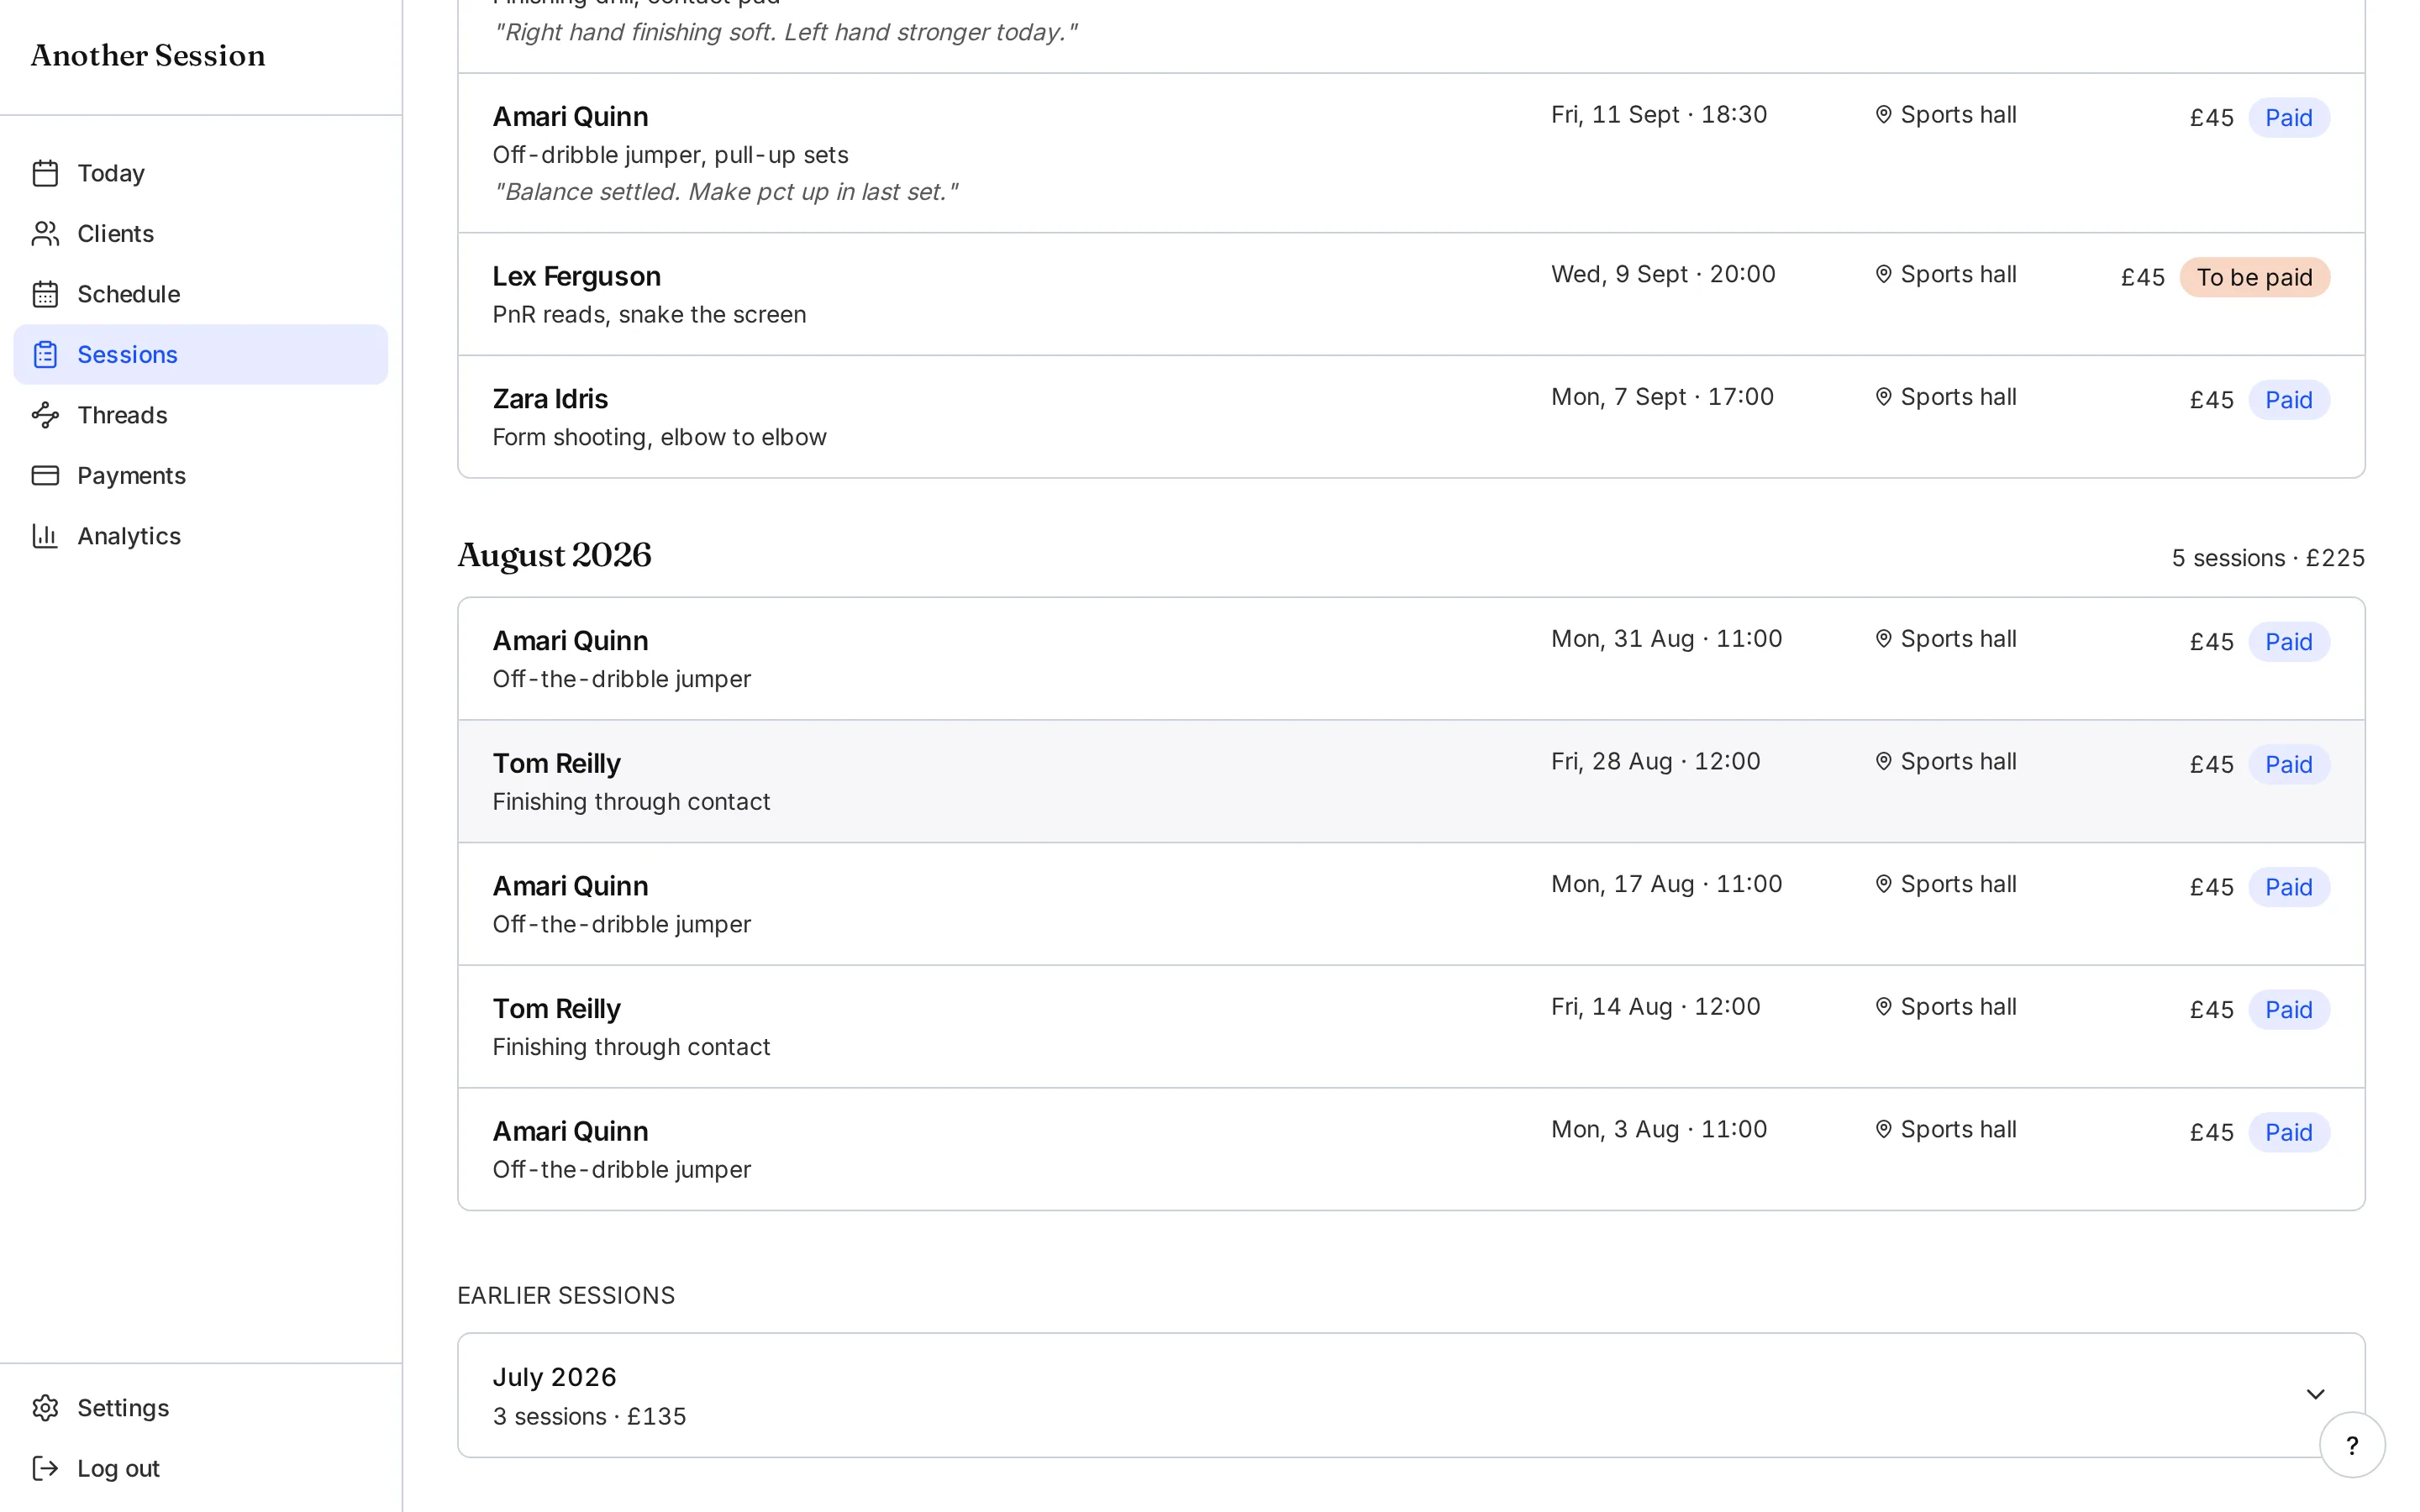Expand the July 2026 earlier sessions chevron

(2315, 1394)
